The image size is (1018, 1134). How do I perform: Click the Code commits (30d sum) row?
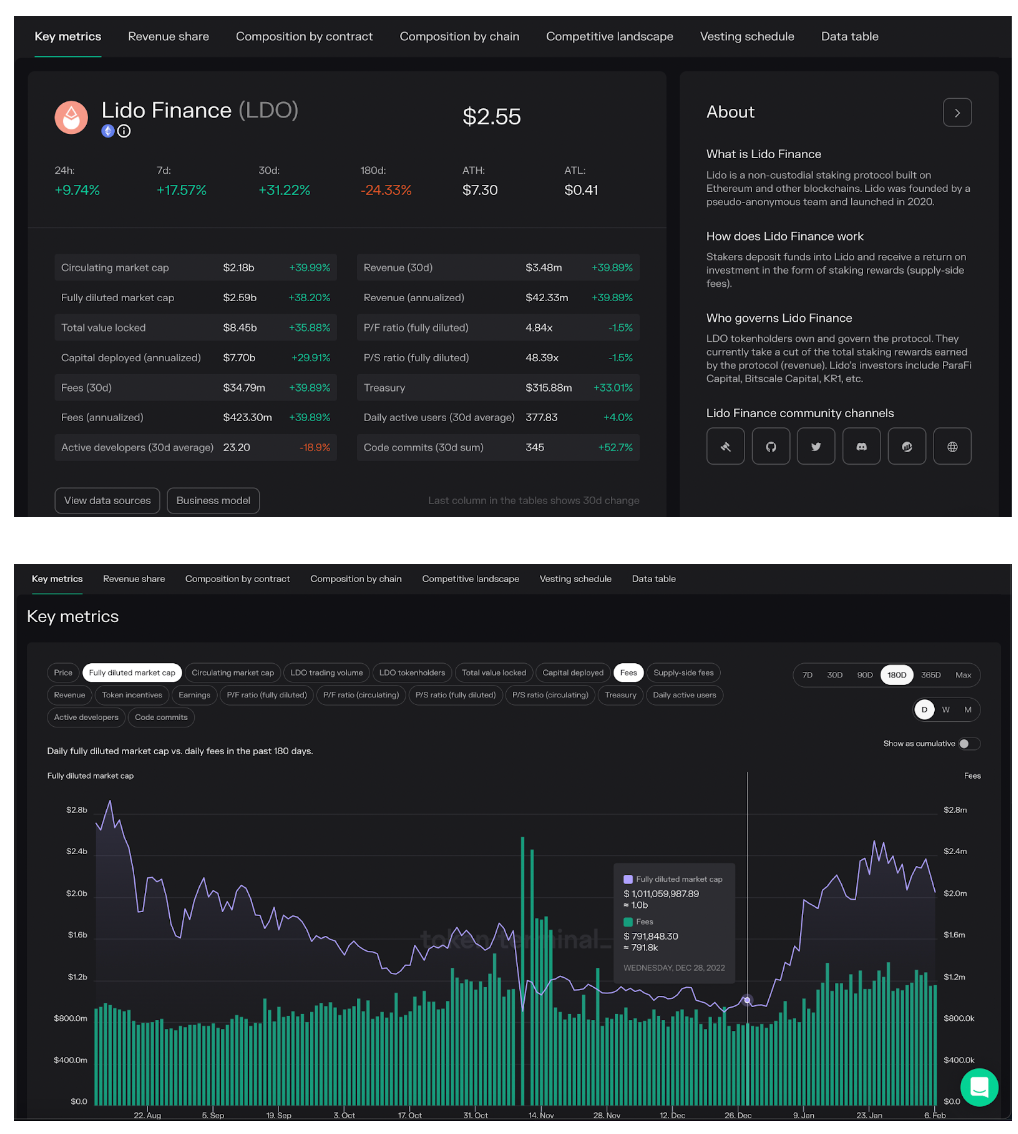coord(498,448)
